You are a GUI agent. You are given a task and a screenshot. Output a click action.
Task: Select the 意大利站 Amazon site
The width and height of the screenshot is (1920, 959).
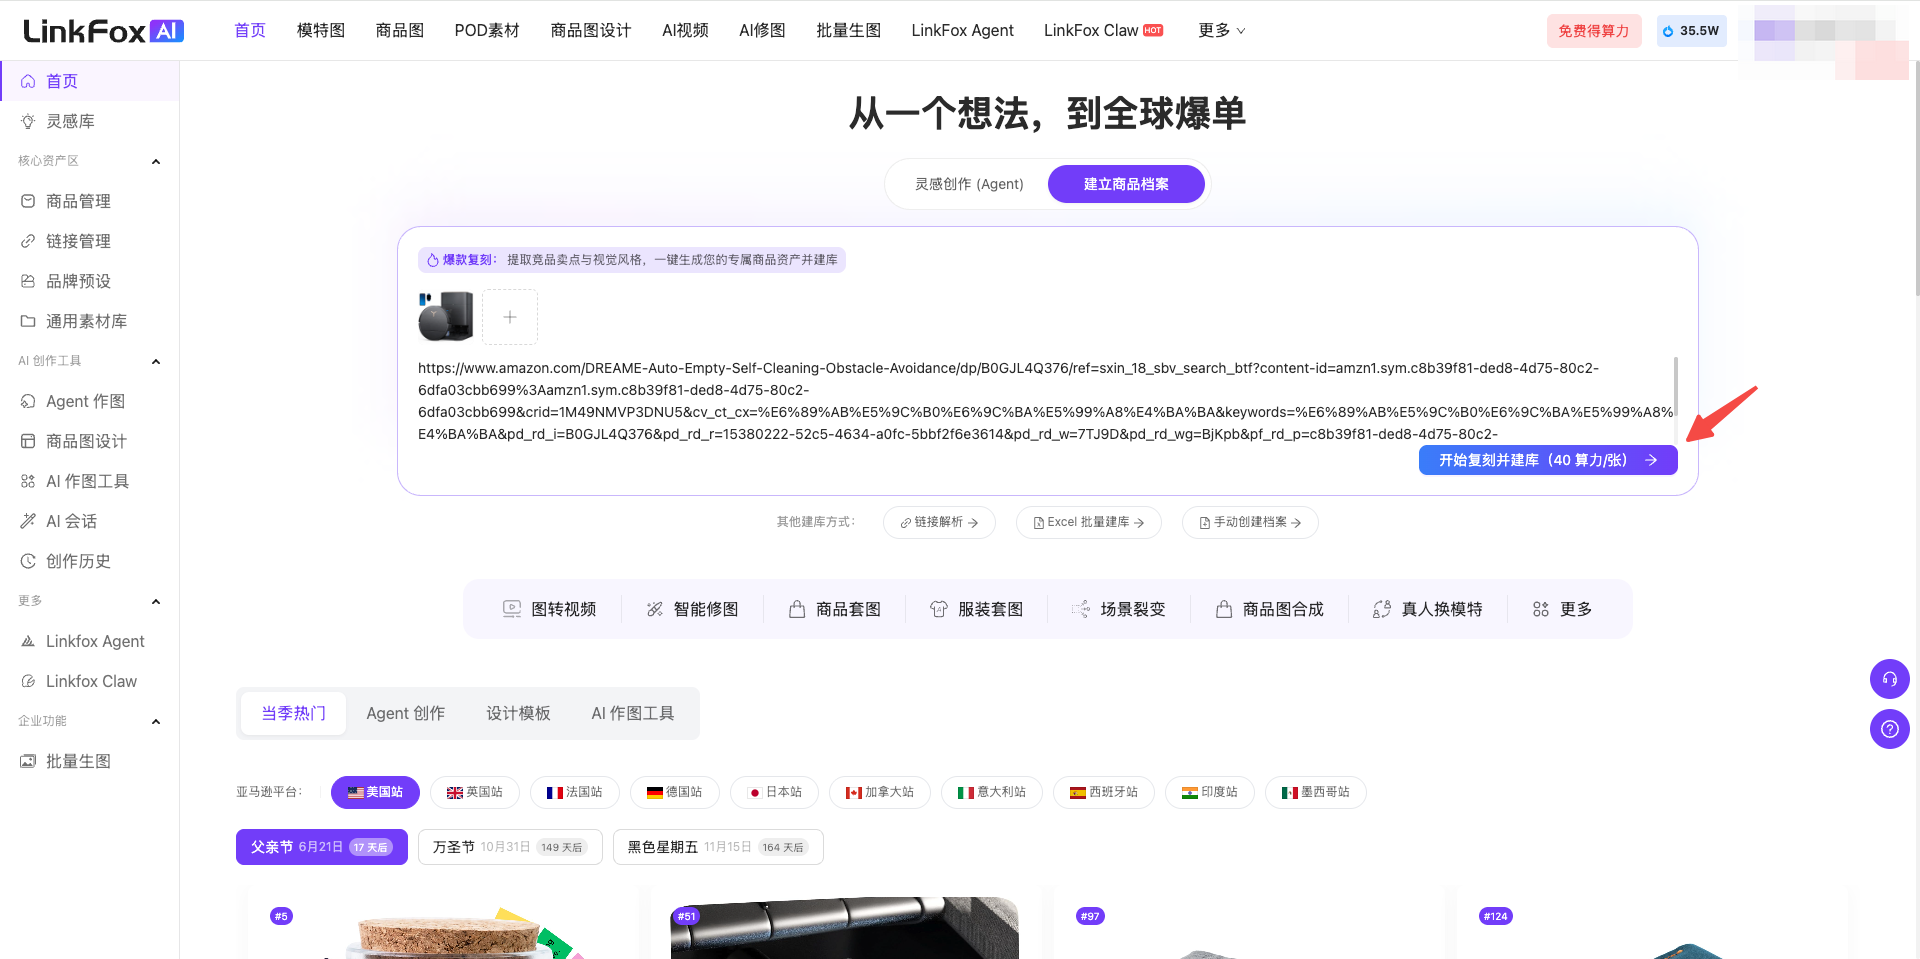pyautogui.click(x=992, y=792)
